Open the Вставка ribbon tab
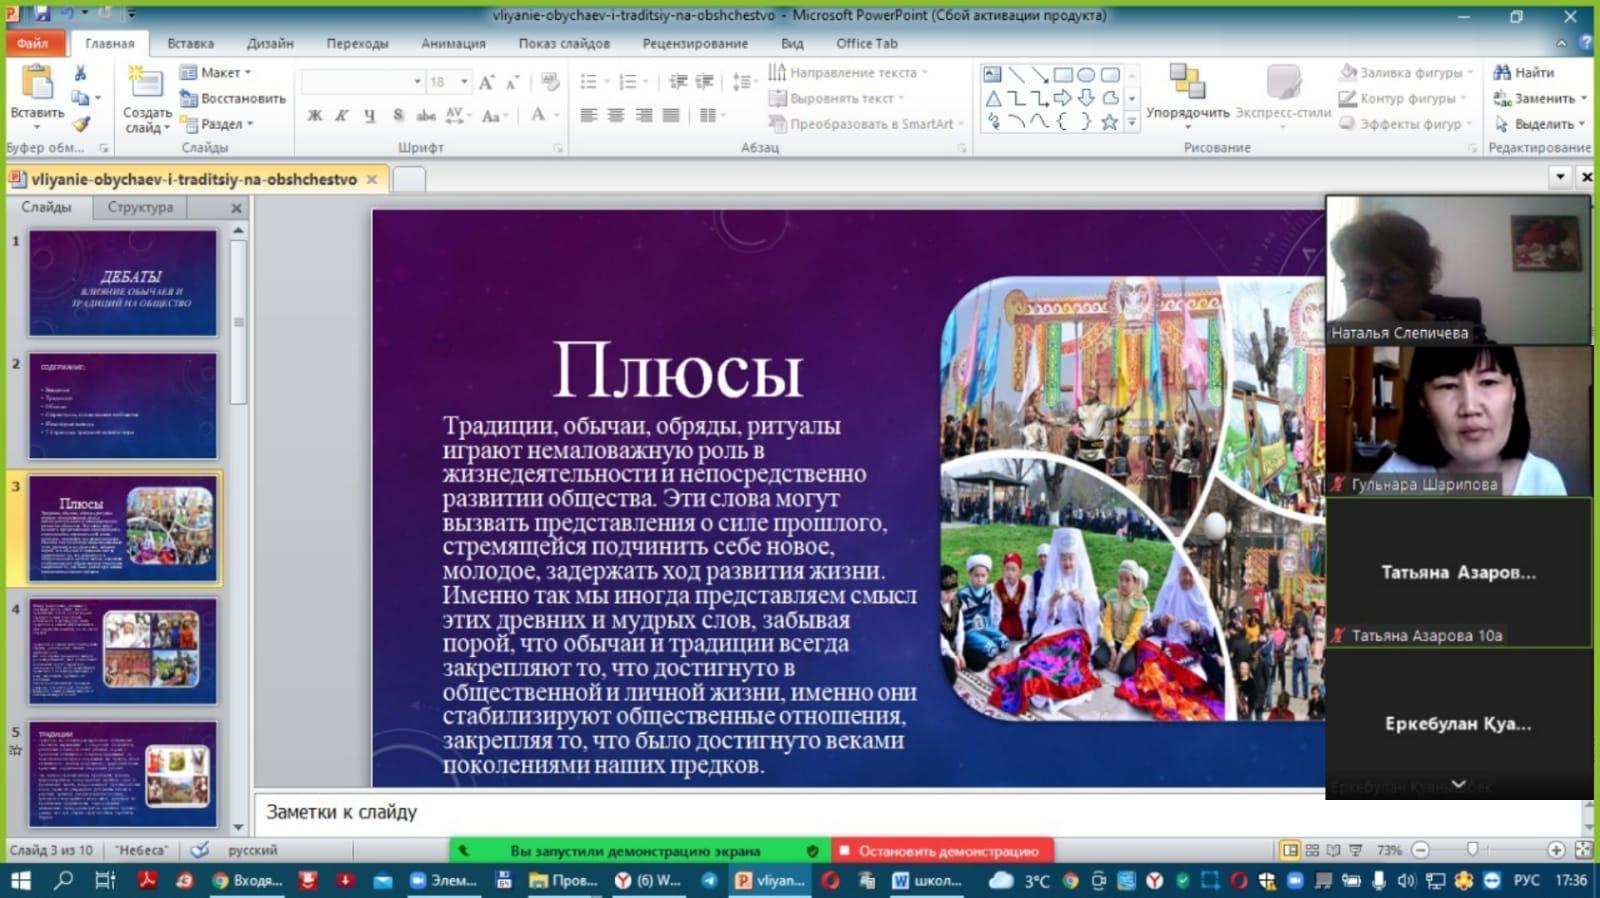The image size is (1600, 898). [x=190, y=43]
